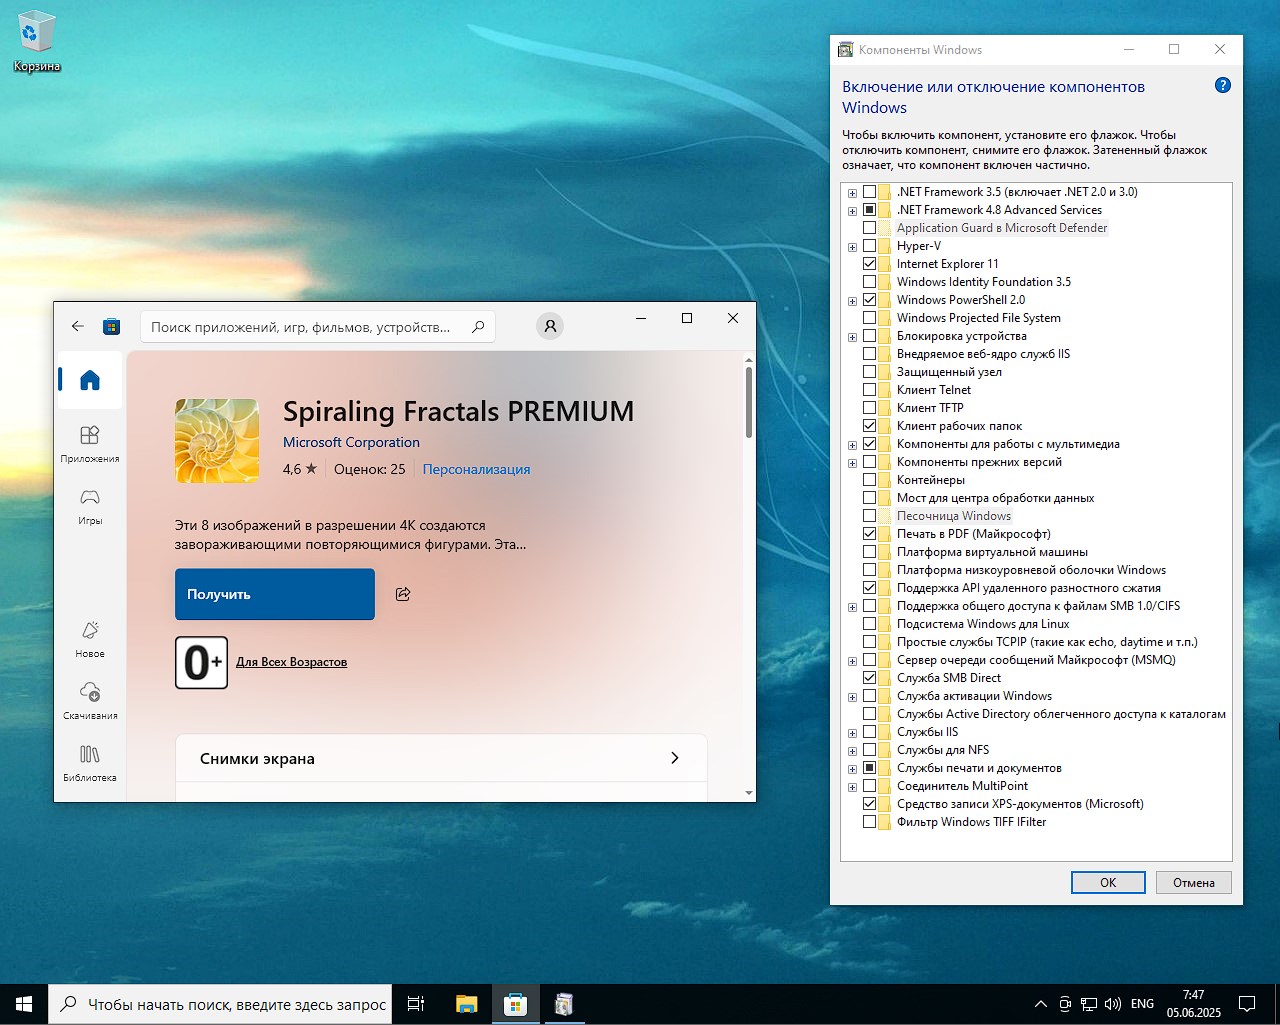Open the Приложения section in Store
Screen dimensions: 1280x1025
pyautogui.click(x=90, y=444)
